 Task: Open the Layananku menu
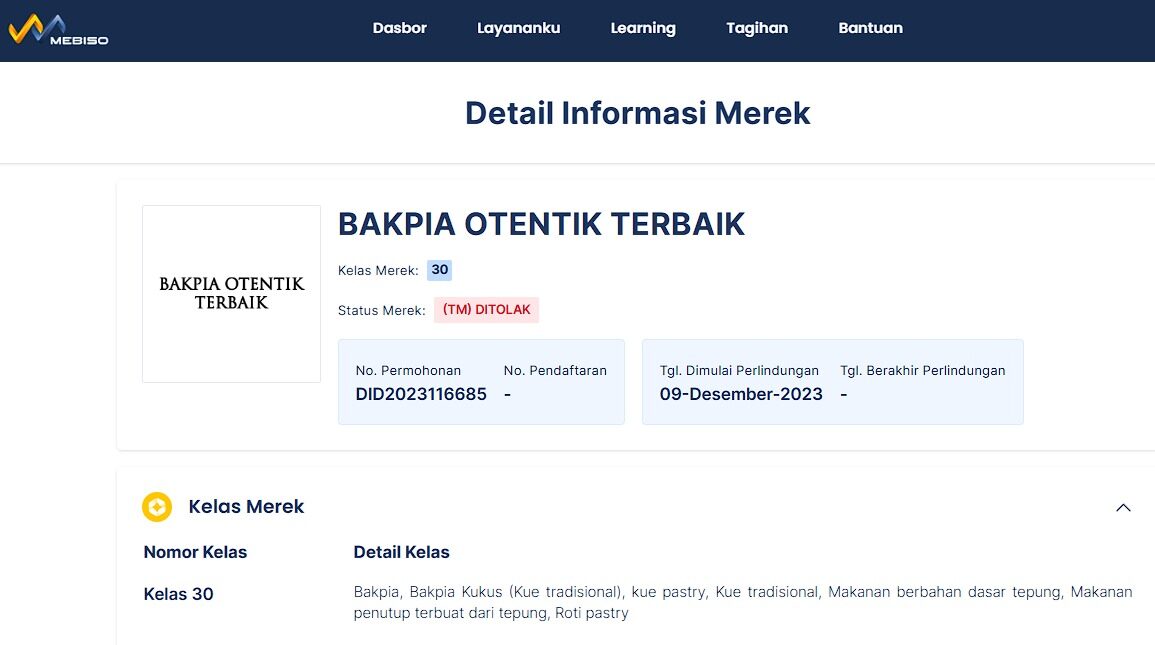519,28
